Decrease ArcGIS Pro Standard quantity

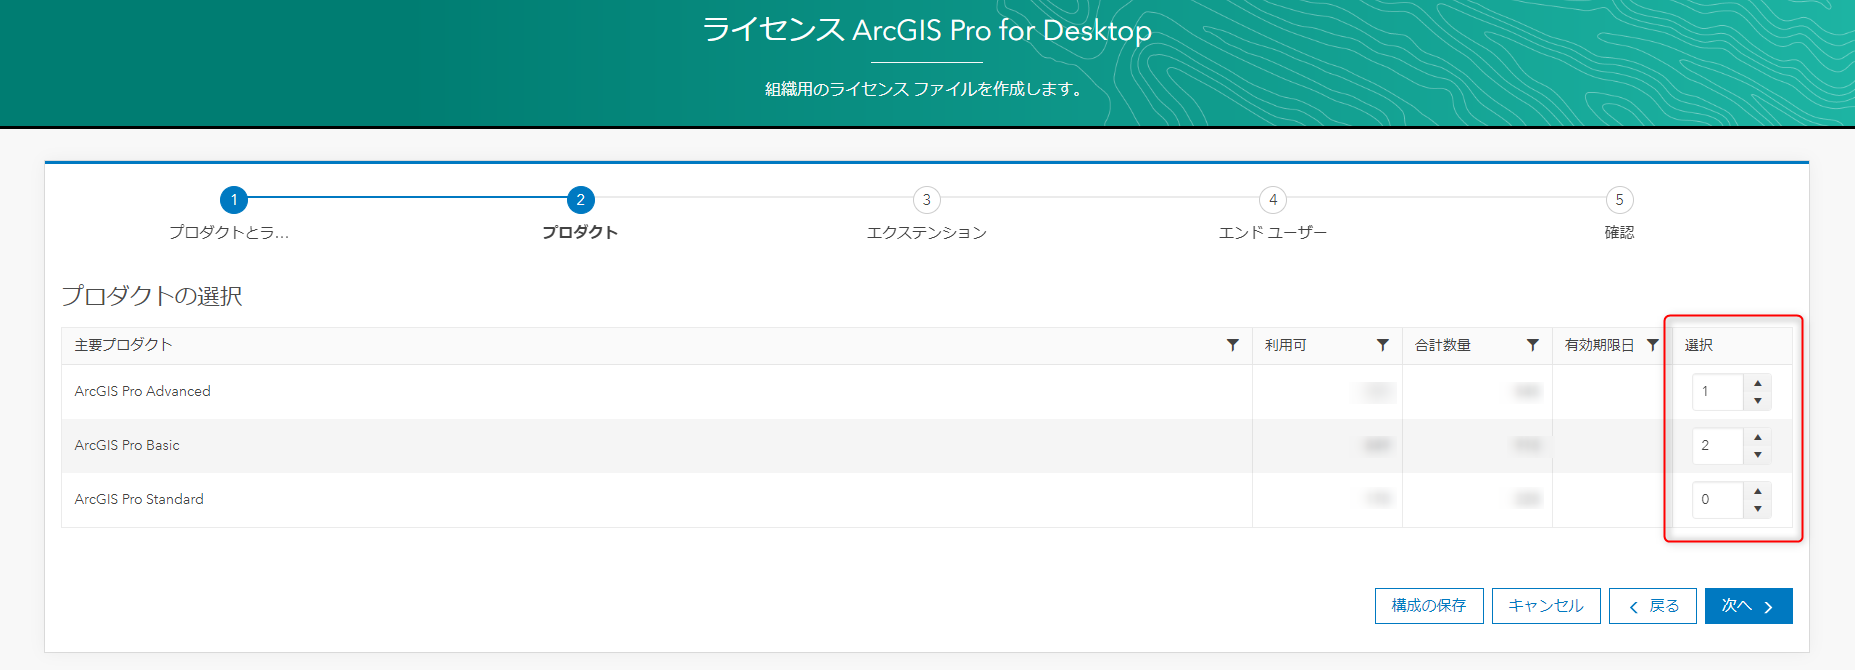point(1758,509)
